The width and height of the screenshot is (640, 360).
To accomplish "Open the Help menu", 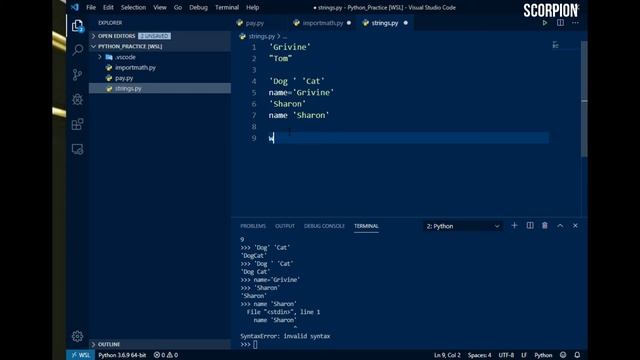I will point(253,7).
